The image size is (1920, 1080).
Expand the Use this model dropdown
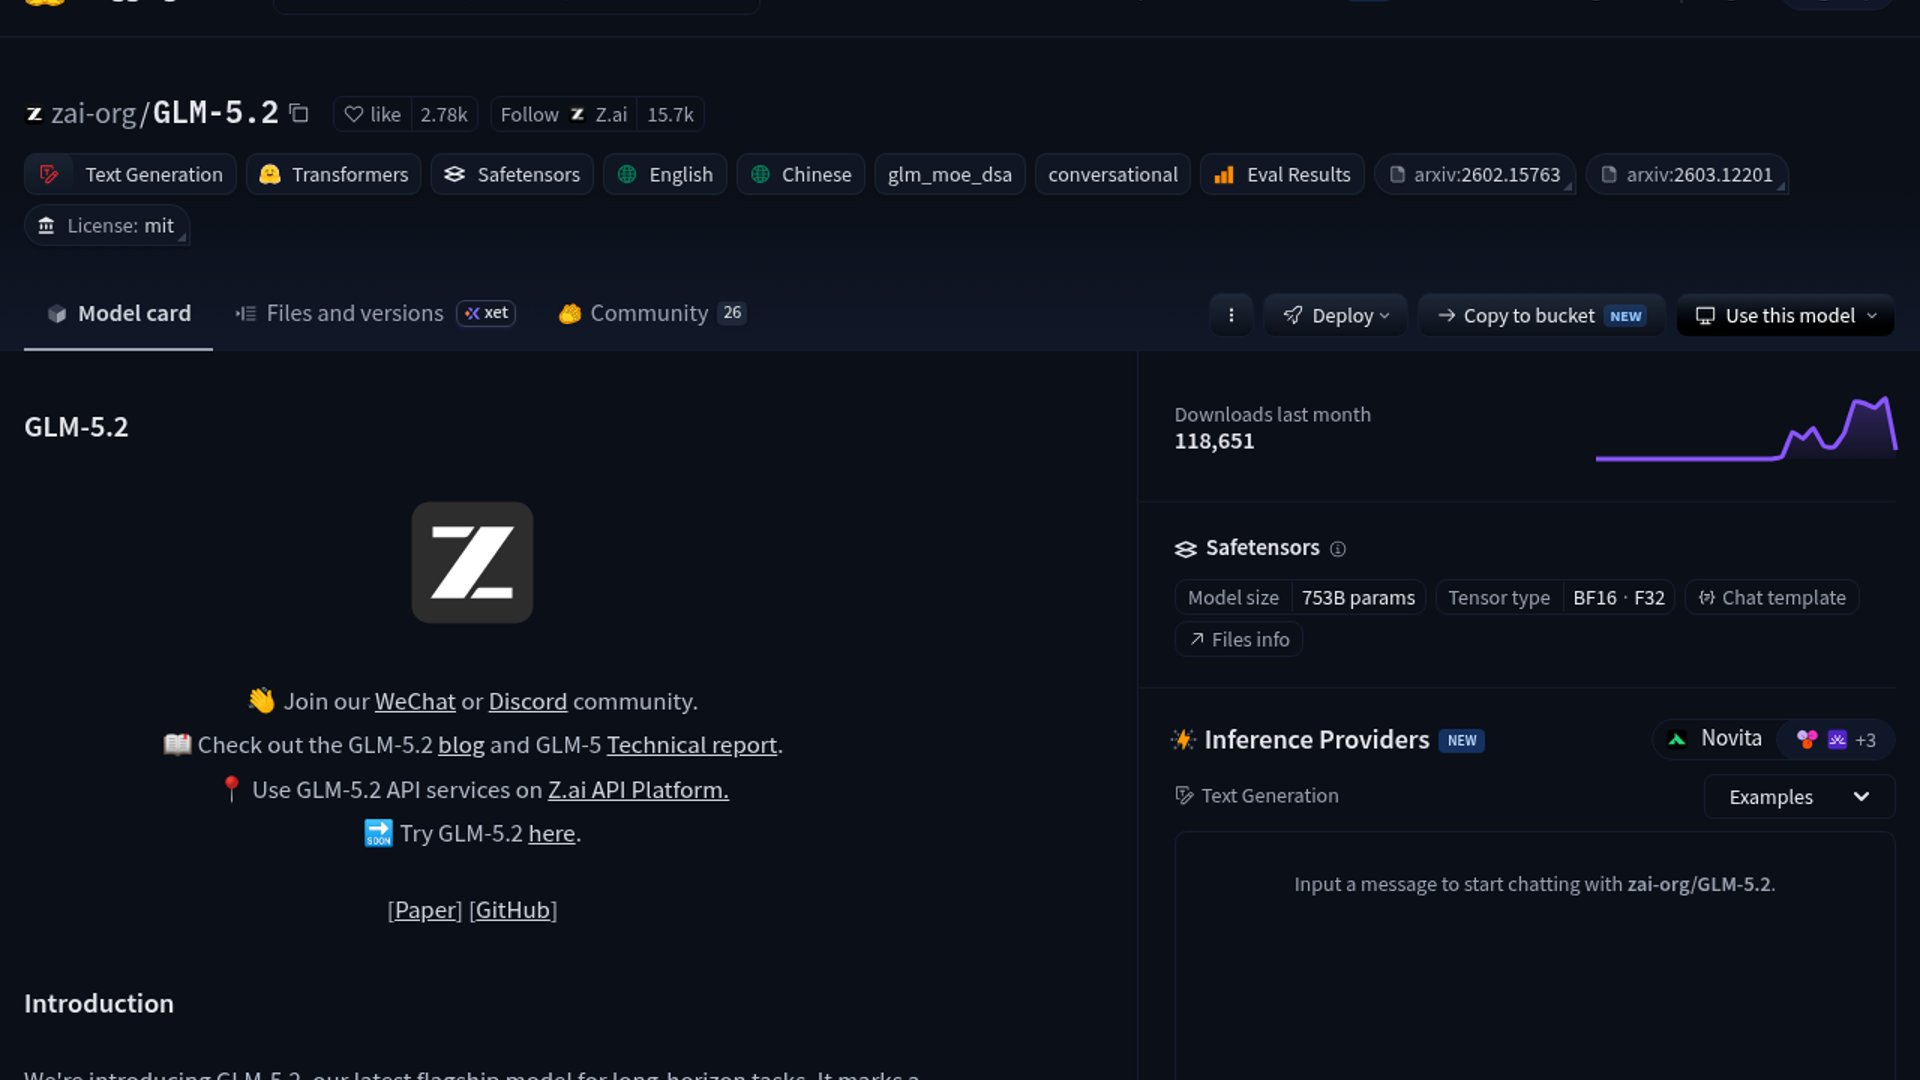pyautogui.click(x=1786, y=316)
